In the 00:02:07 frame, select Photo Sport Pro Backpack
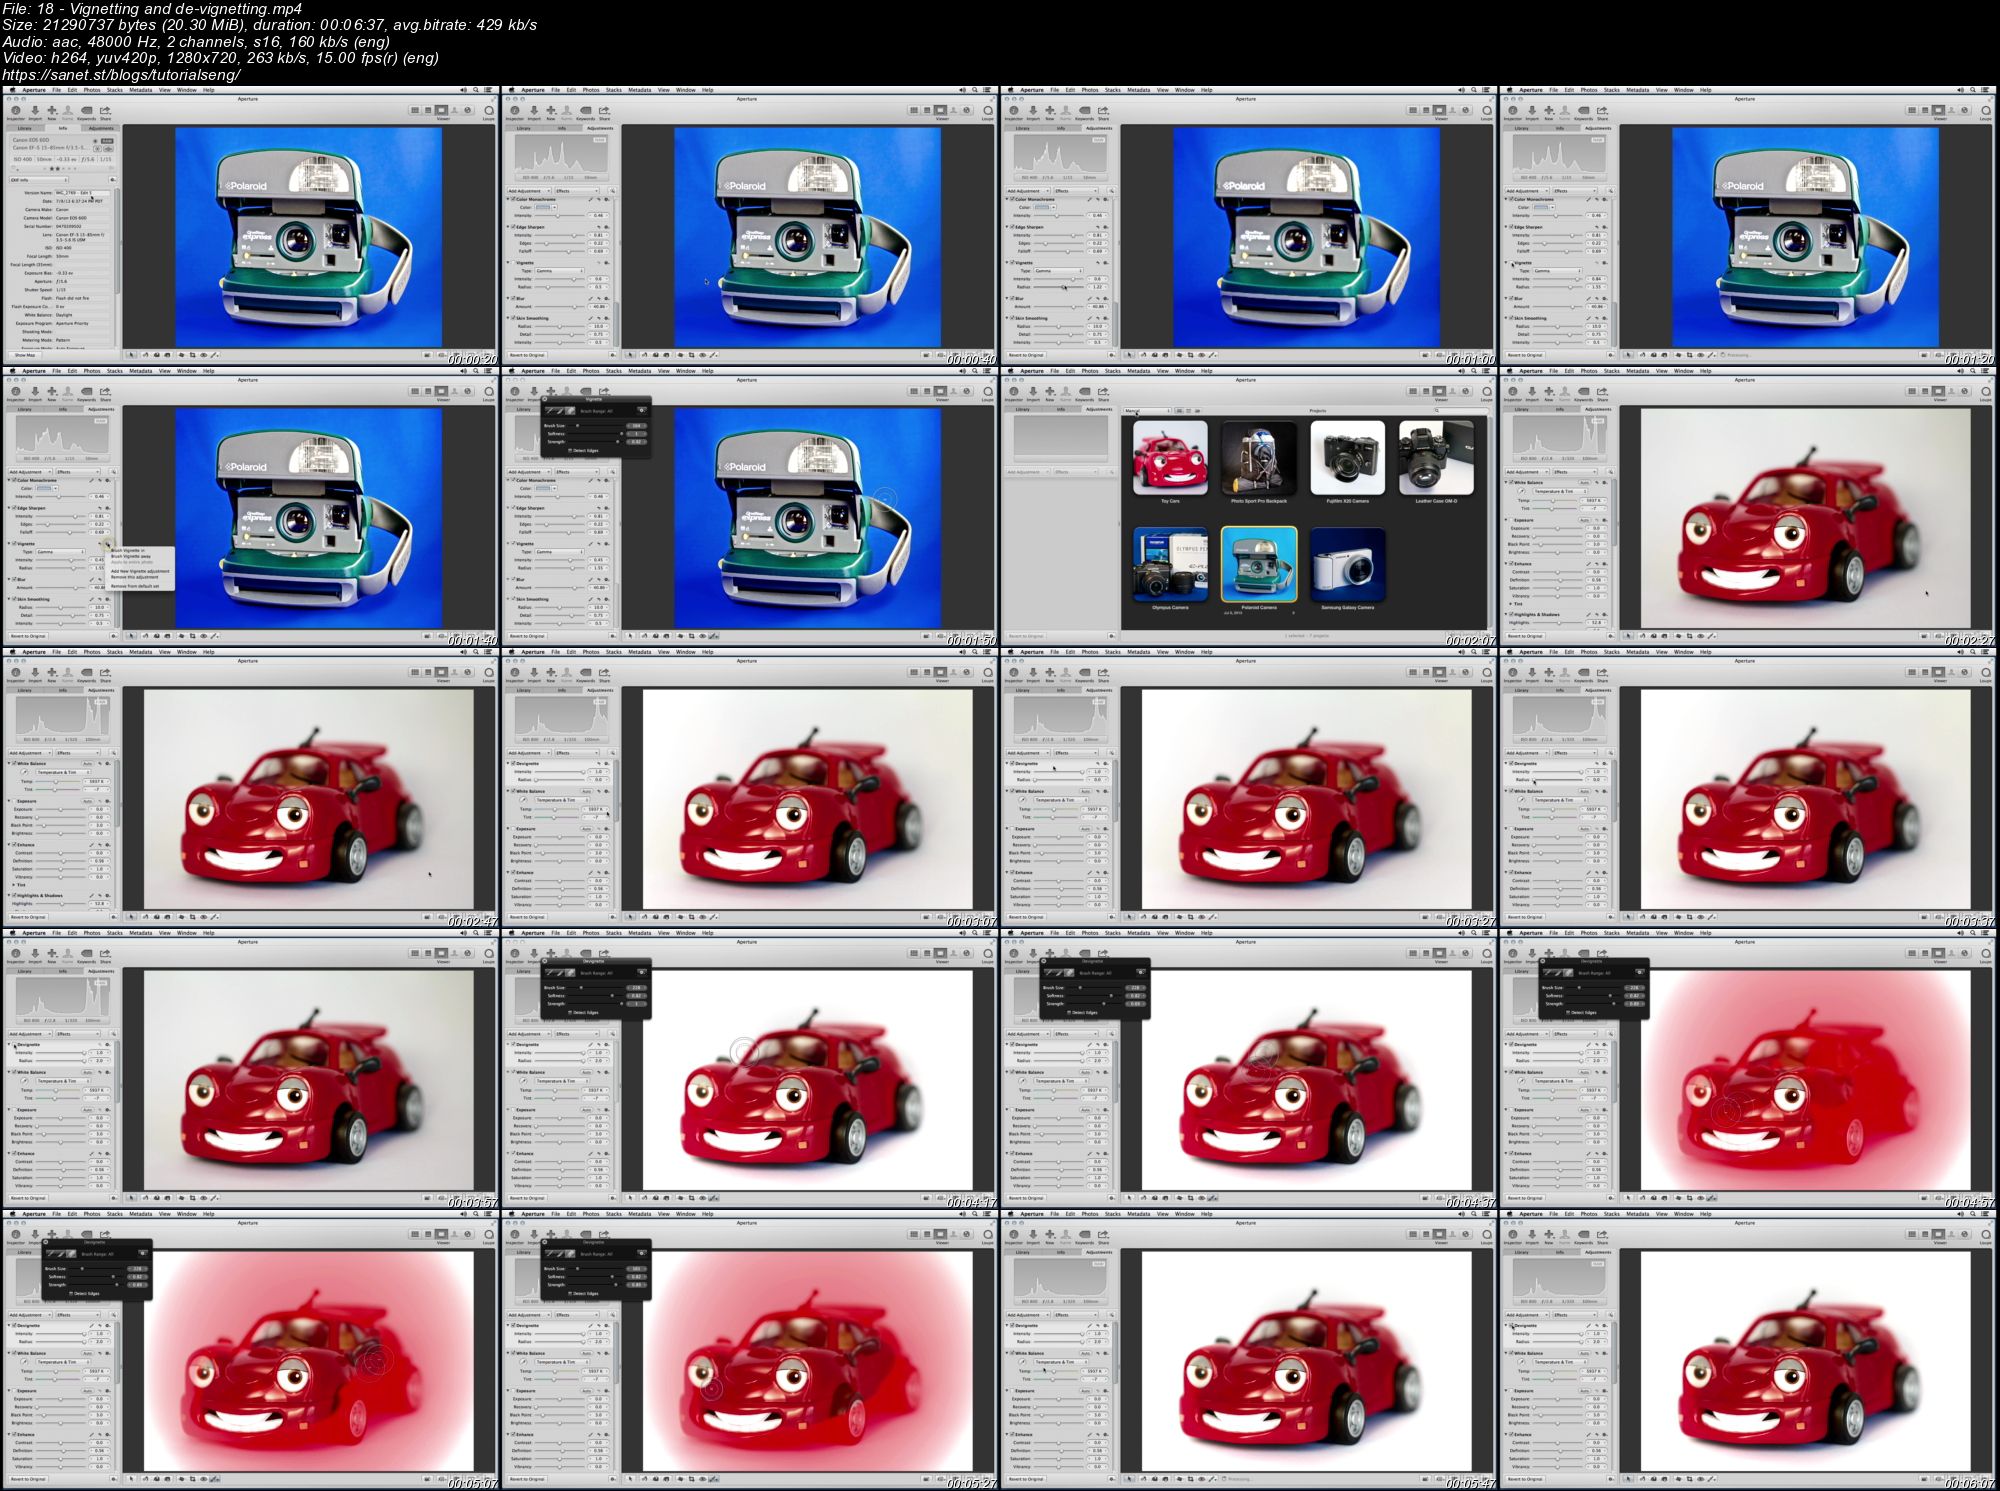 pyautogui.click(x=1259, y=458)
